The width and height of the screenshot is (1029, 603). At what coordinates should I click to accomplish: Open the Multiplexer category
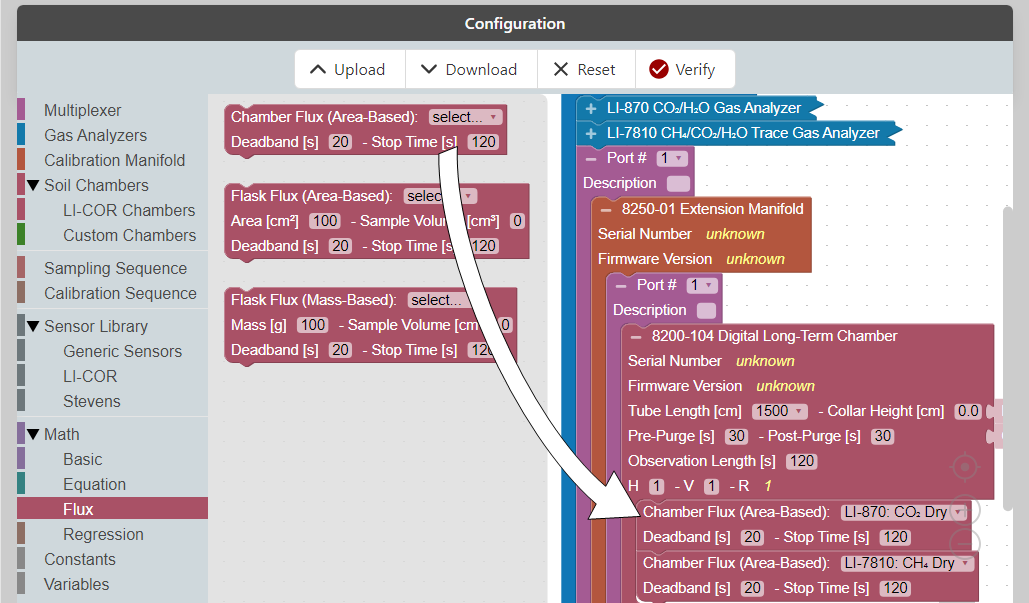(x=112, y=110)
